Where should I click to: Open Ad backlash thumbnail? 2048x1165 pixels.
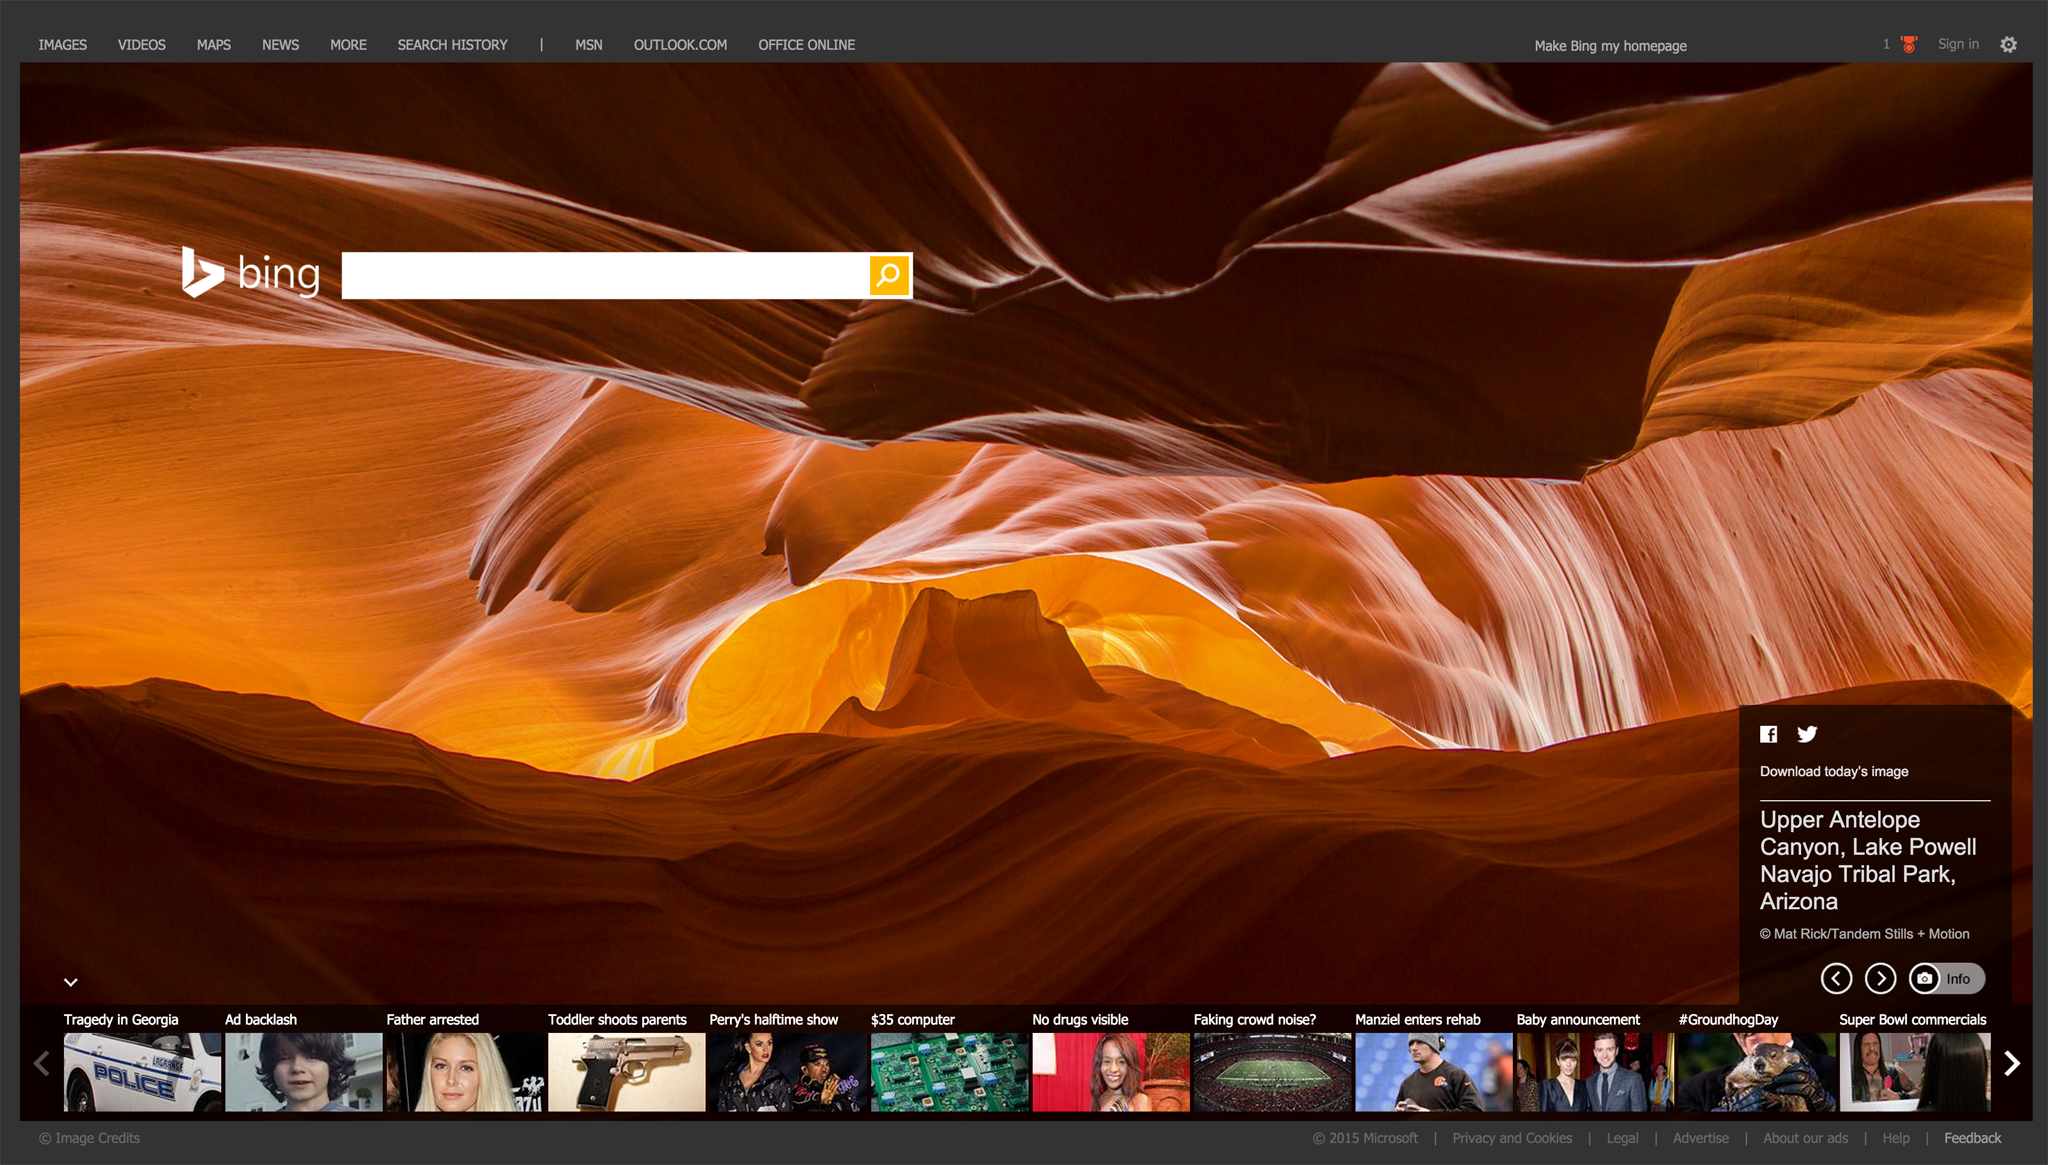(x=304, y=1072)
